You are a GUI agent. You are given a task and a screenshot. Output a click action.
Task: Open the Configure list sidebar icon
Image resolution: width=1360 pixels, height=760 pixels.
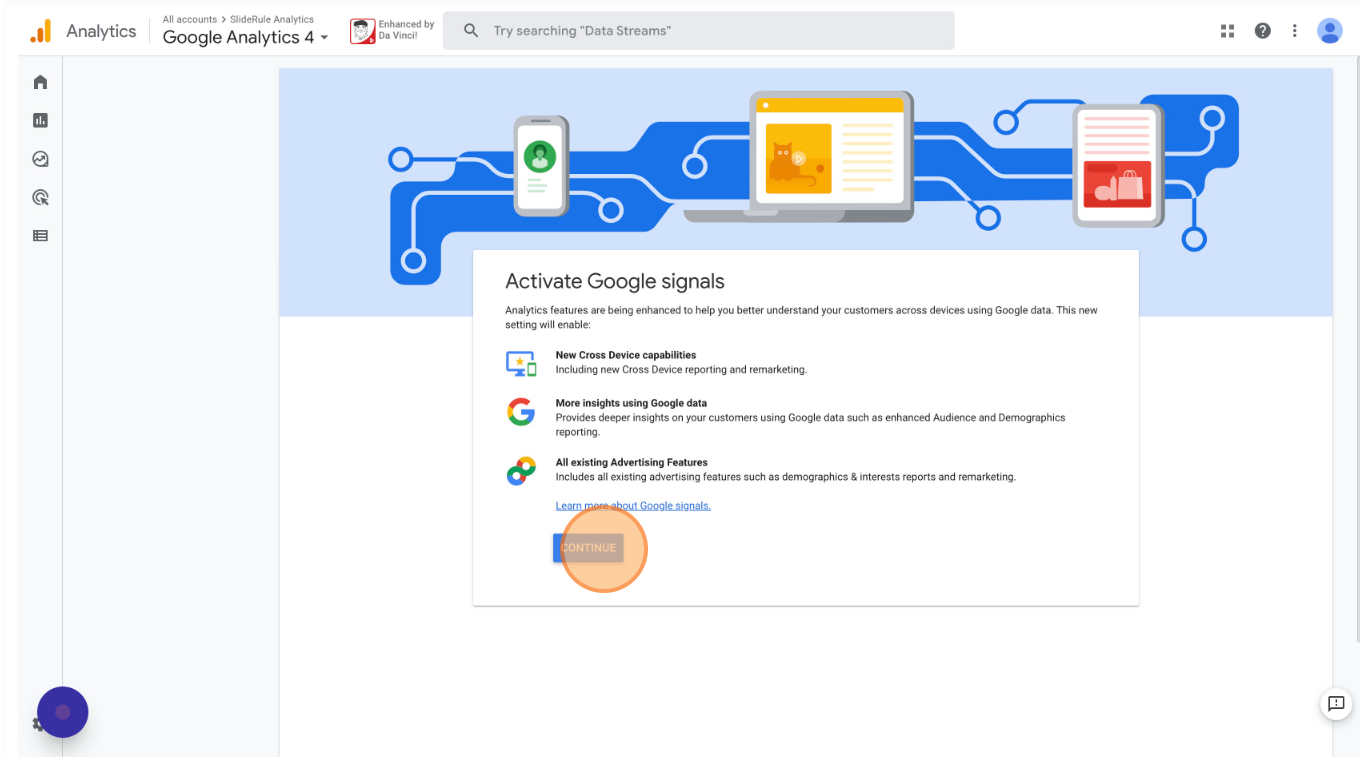tap(40, 236)
